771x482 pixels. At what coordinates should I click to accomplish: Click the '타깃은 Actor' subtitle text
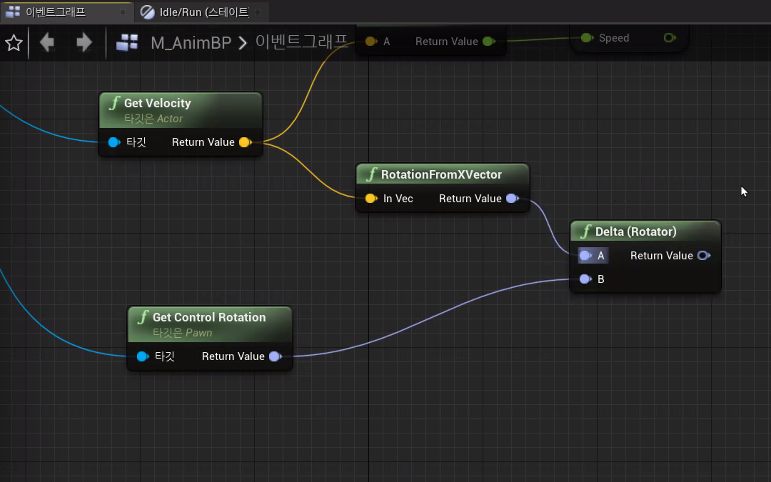pos(153,119)
